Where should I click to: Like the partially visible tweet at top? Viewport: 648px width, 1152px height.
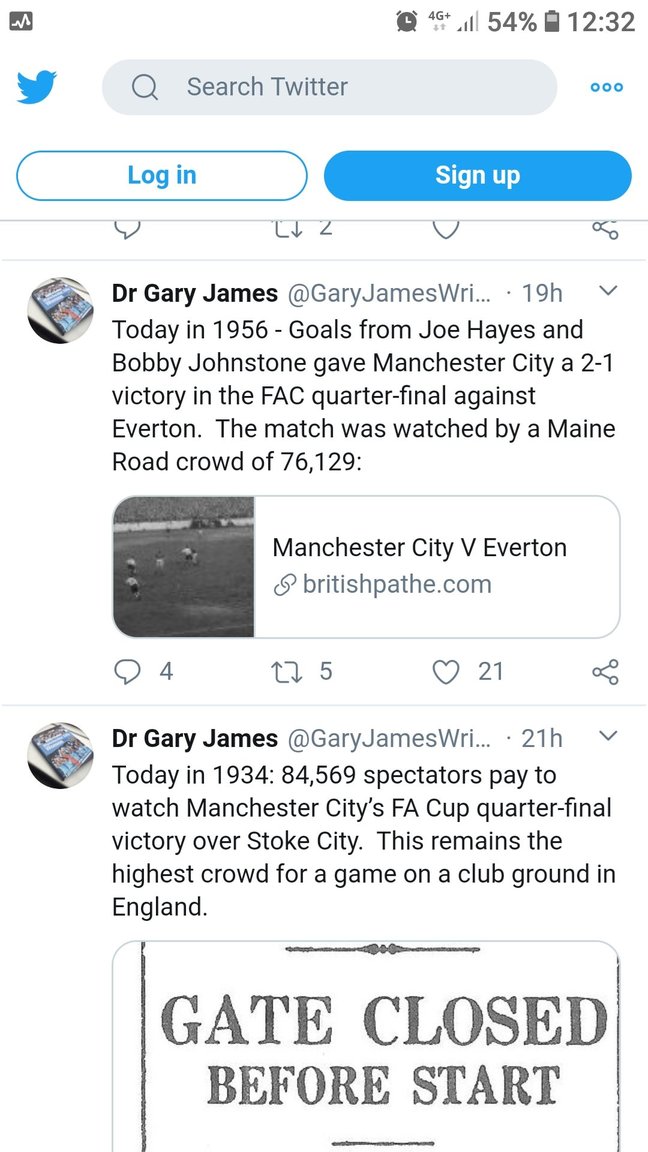[x=446, y=229]
